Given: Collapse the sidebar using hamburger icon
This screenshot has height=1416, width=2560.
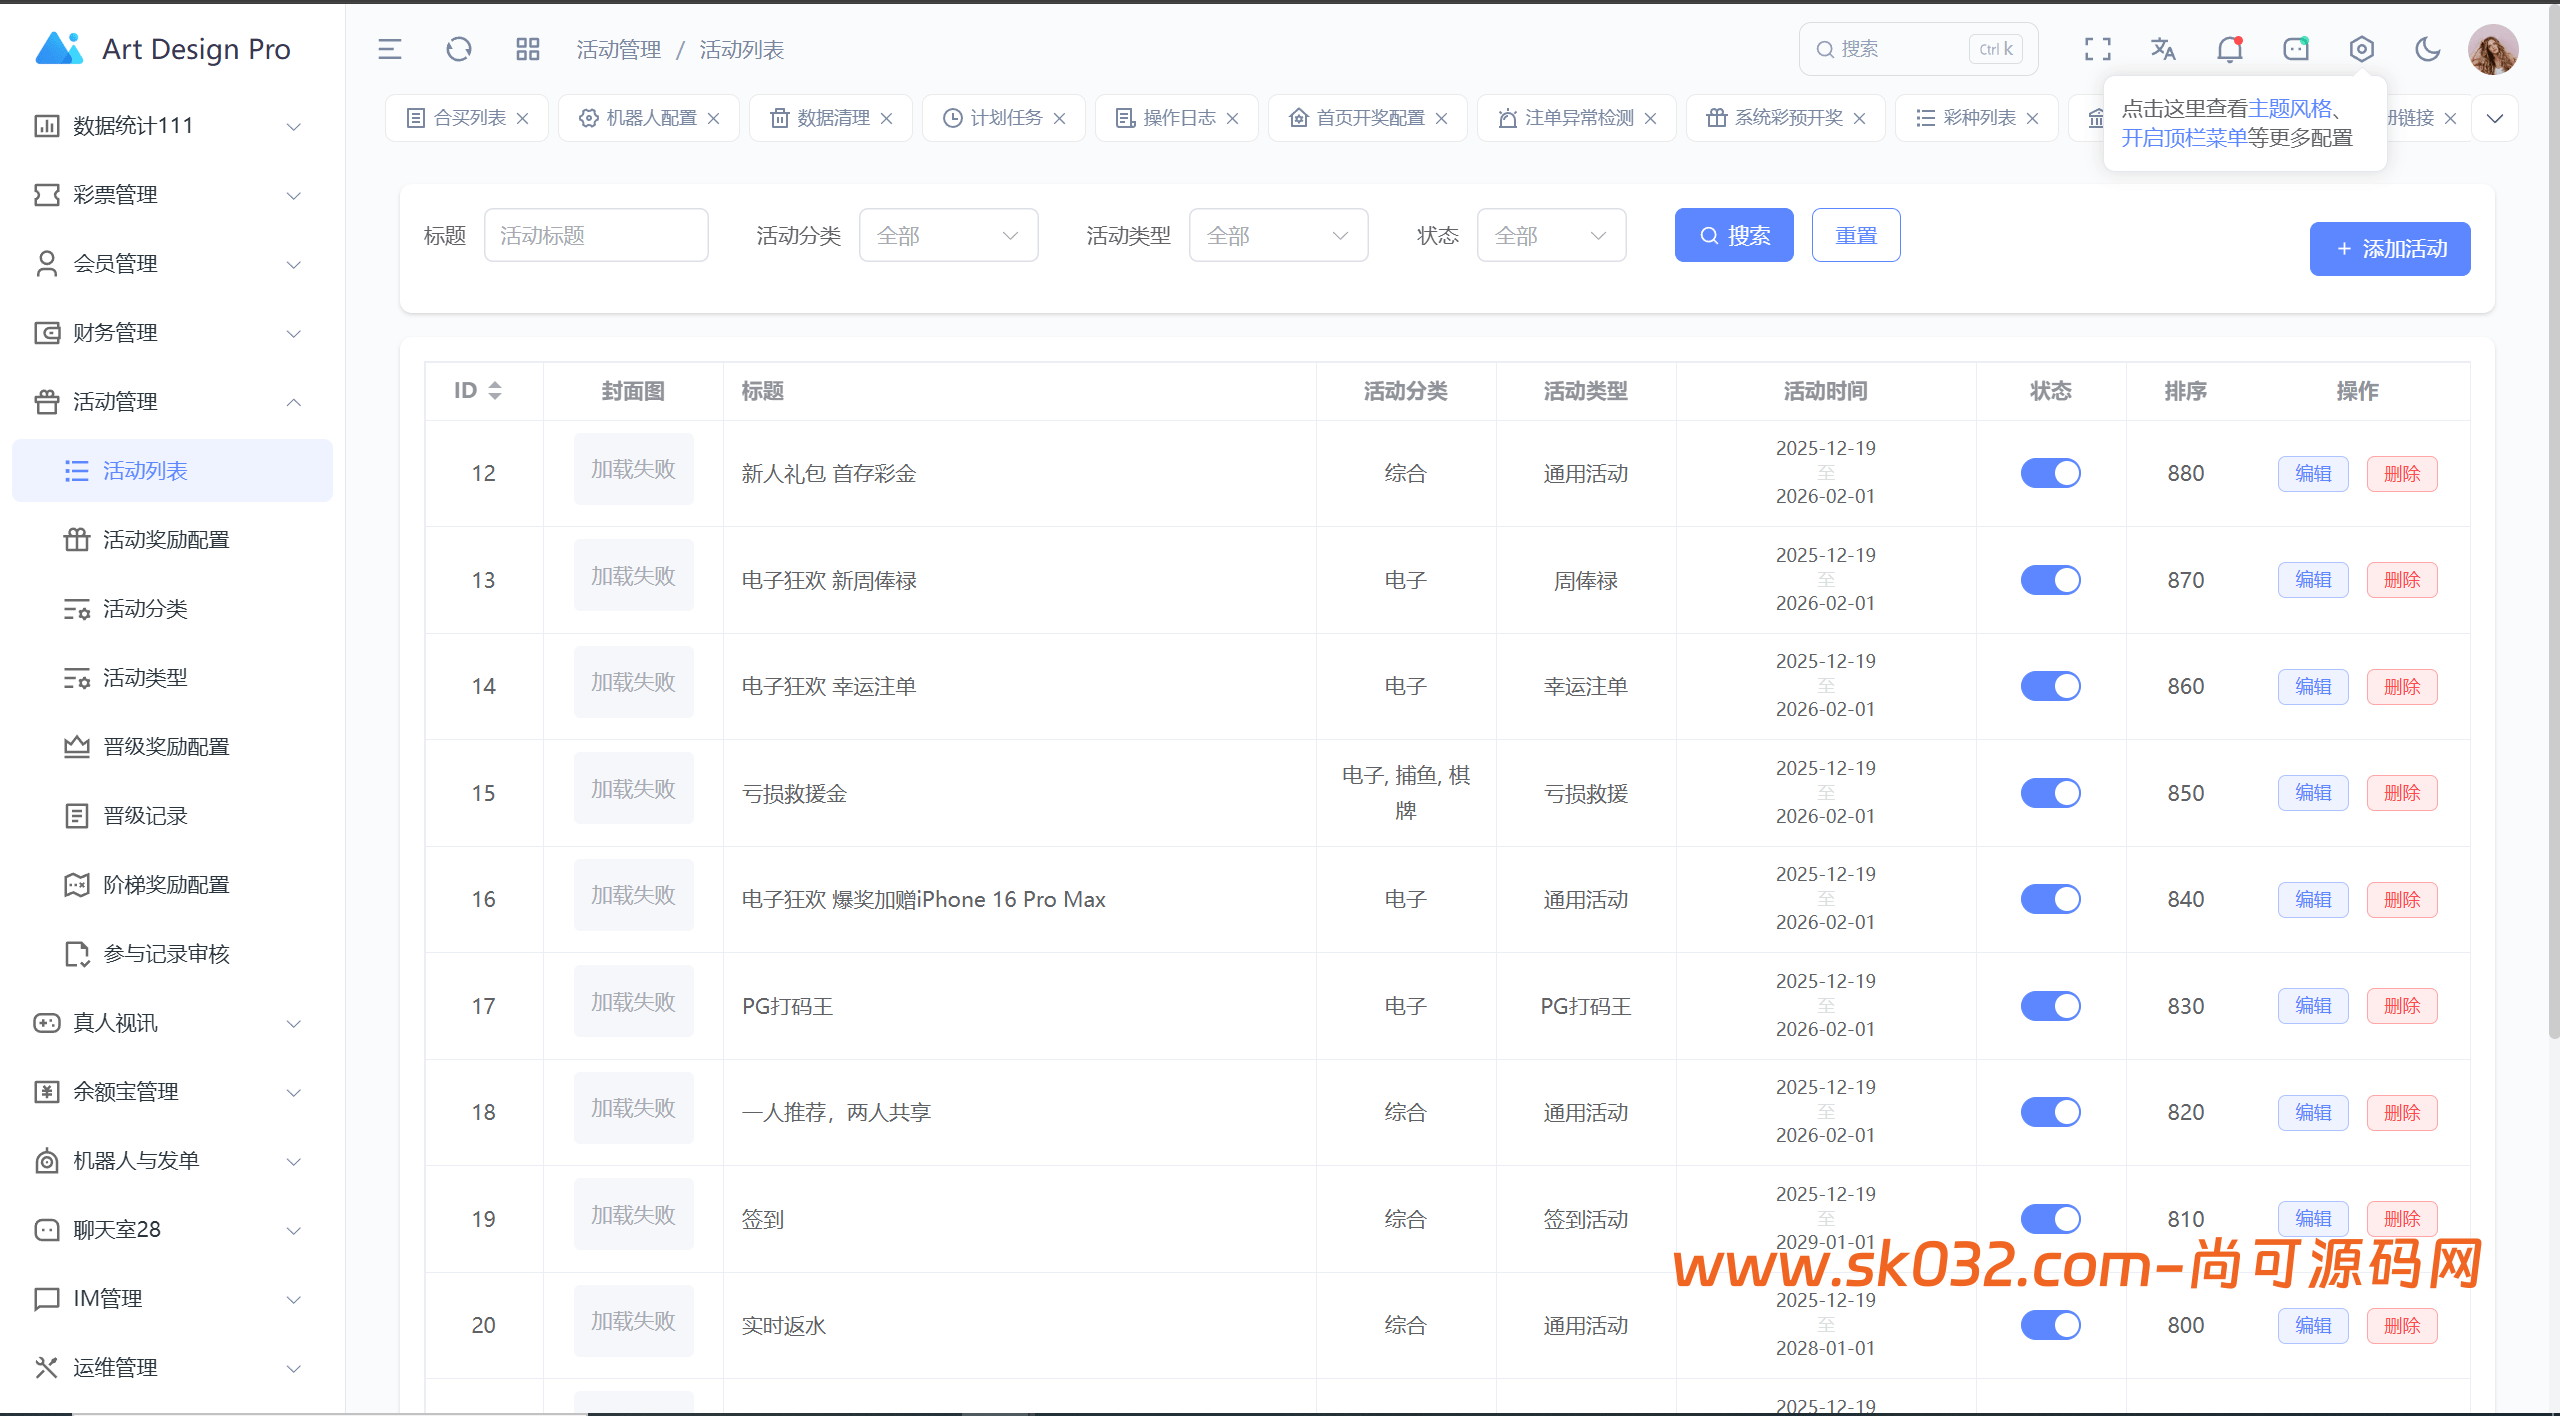Looking at the screenshot, I should [390, 48].
